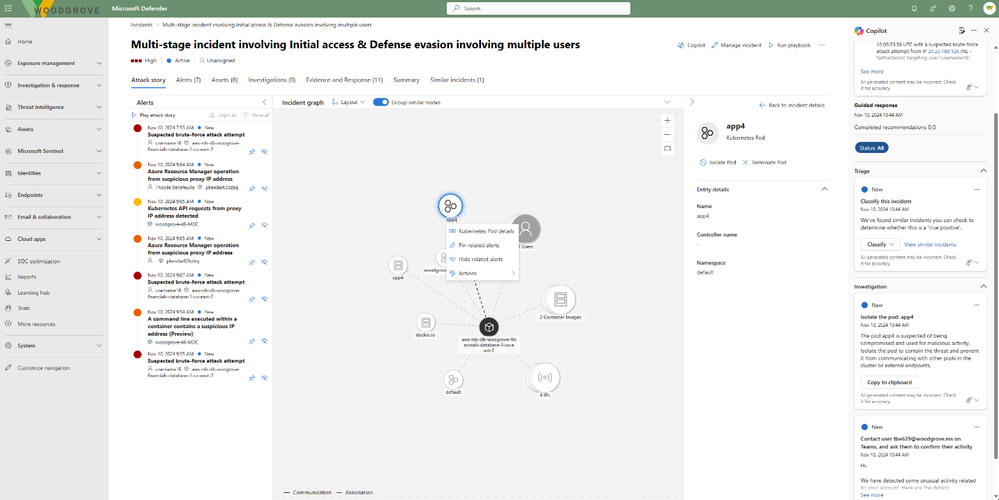The height and width of the screenshot is (500, 999).
Task: Pin the 9:54 AM command line alert
Action: [252, 342]
